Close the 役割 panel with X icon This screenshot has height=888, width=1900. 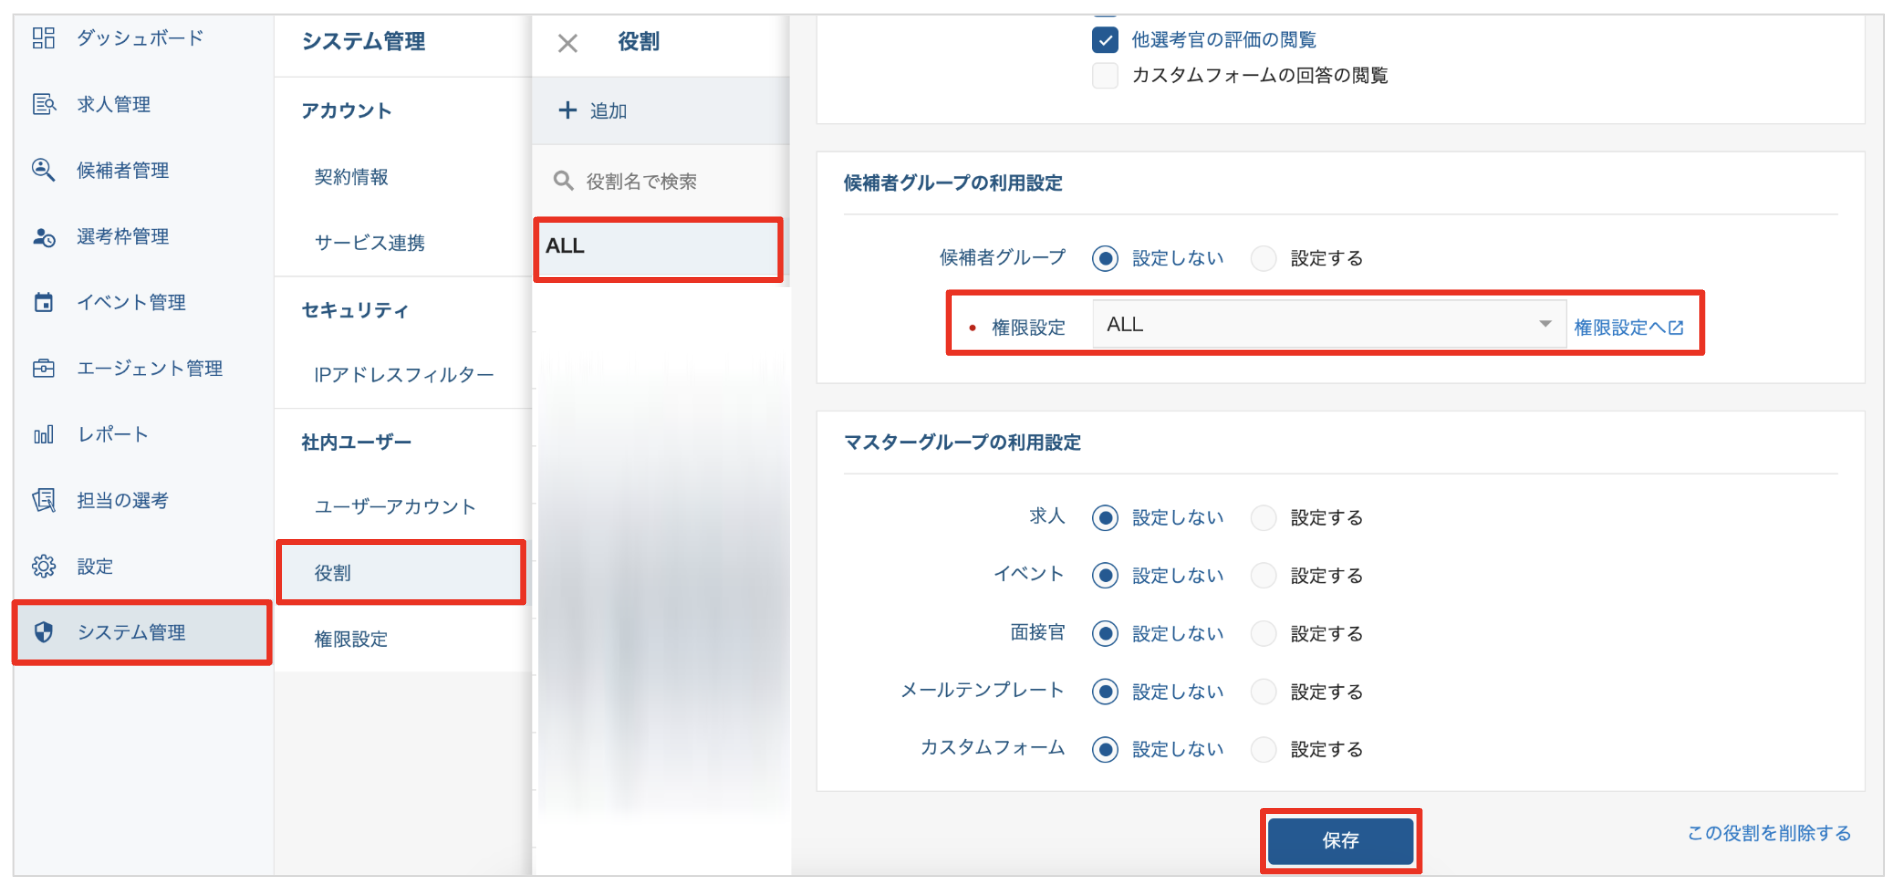(567, 43)
